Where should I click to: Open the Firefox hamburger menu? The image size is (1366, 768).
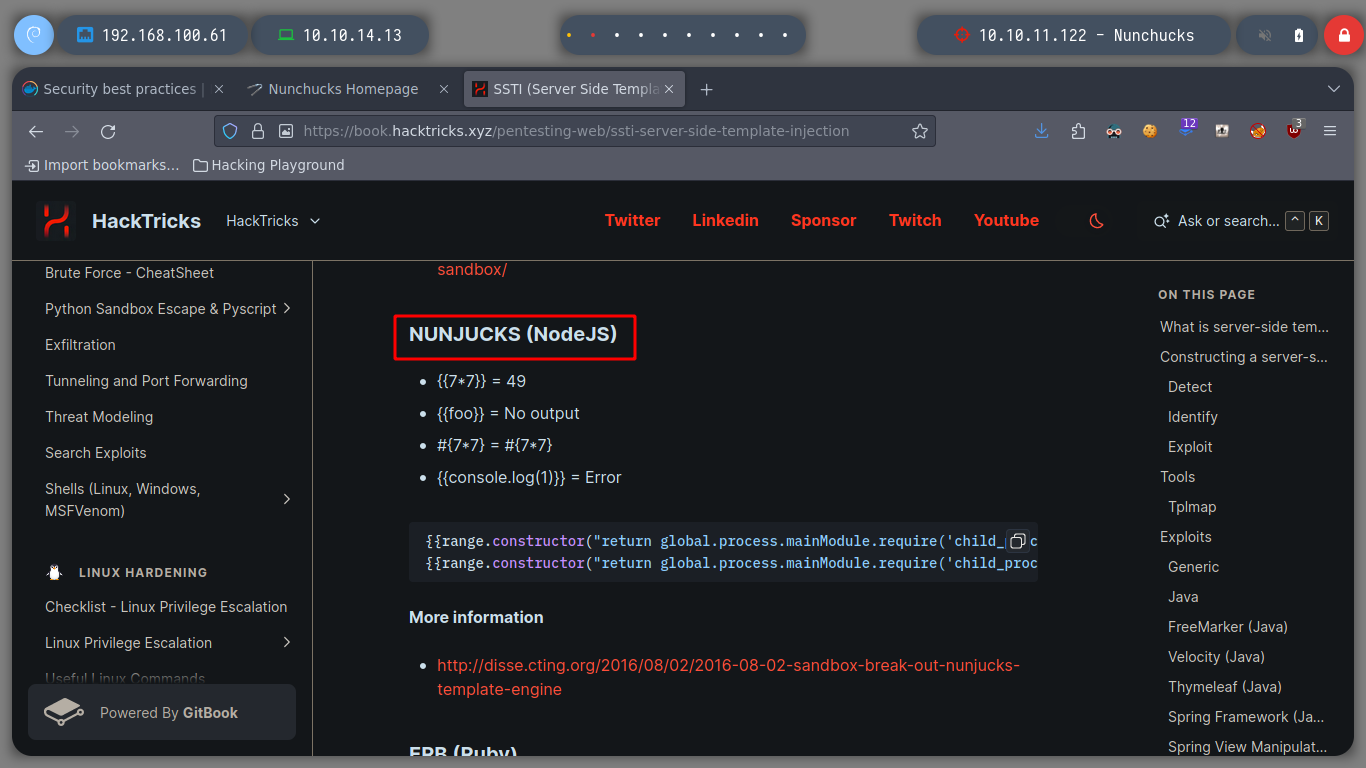coord(1330,131)
